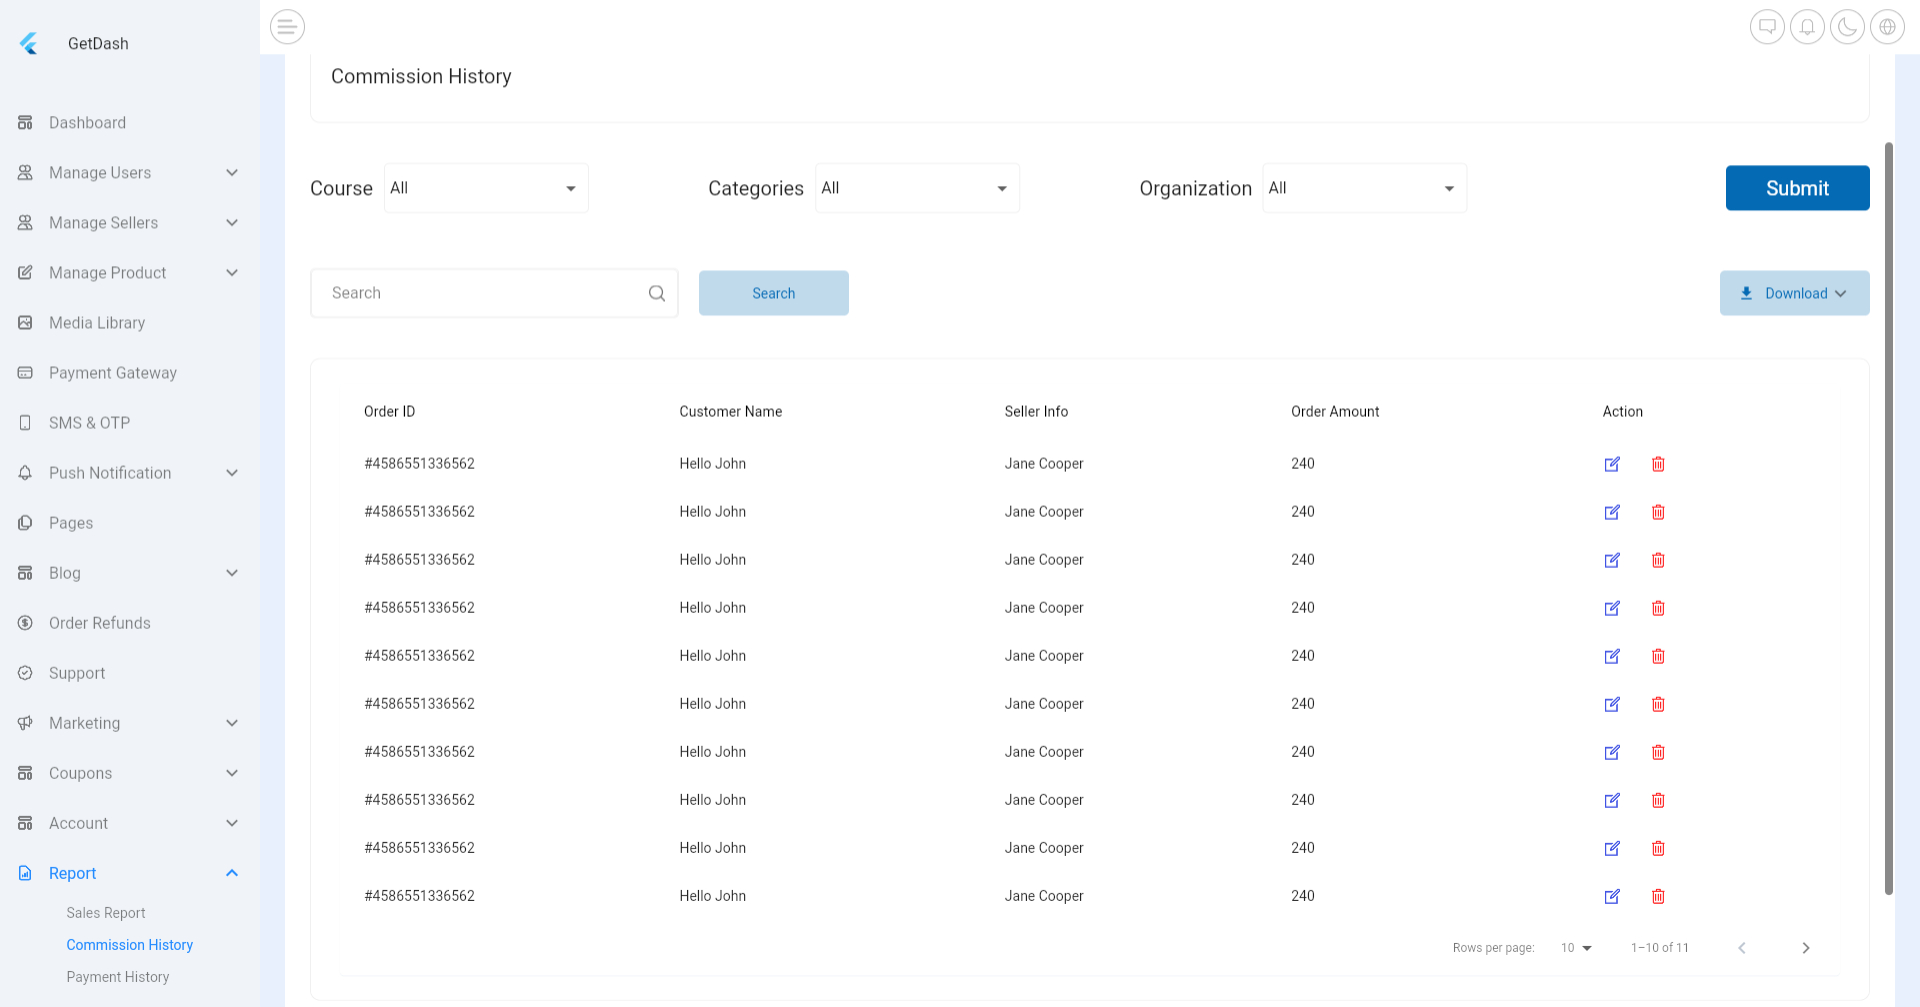Open Payment History in the sidebar
Screen dimensions: 1920x1007
point(118,977)
